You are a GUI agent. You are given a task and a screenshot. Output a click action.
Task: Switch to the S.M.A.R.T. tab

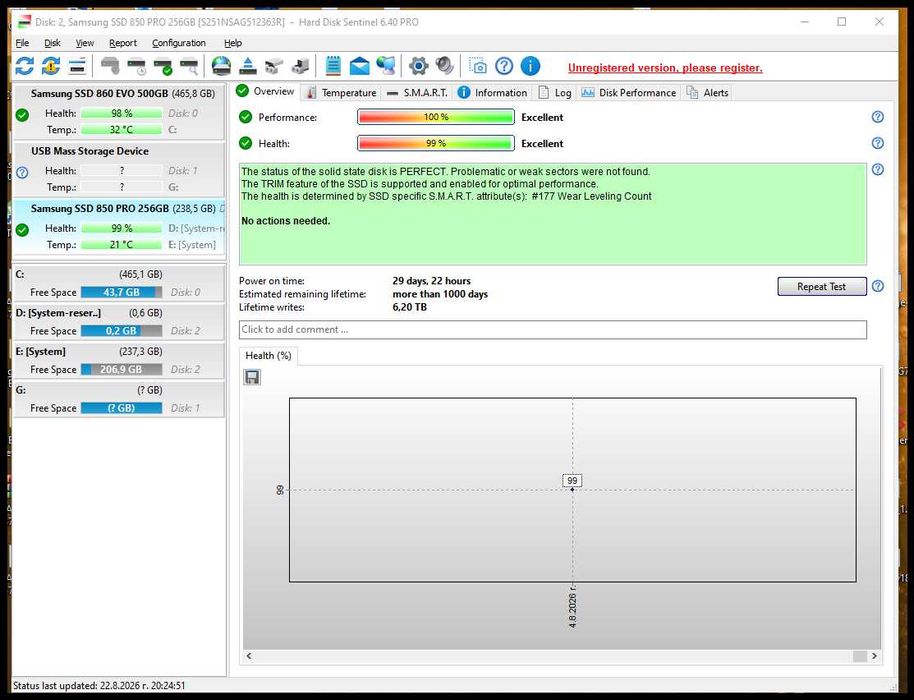417,92
